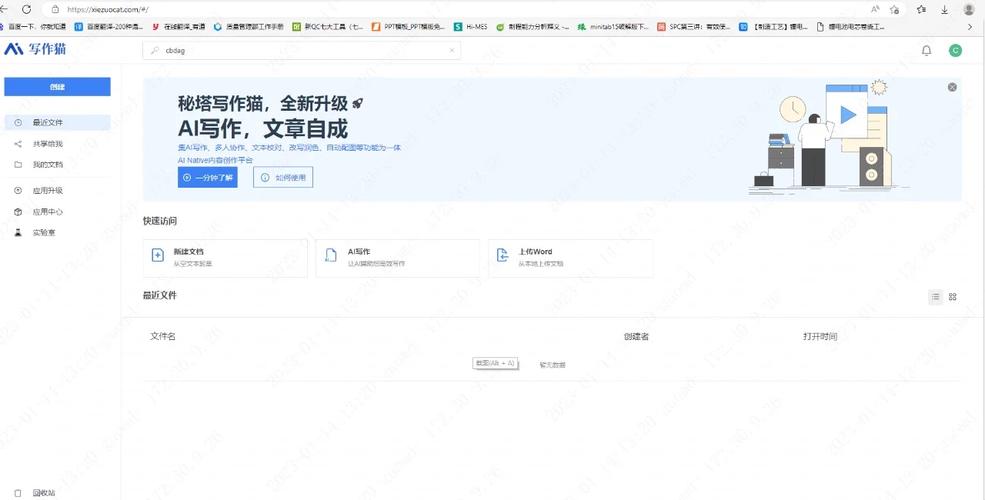Open the 质量管理部工作手册 bookmark
The width and height of the screenshot is (985, 500).
point(249,27)
